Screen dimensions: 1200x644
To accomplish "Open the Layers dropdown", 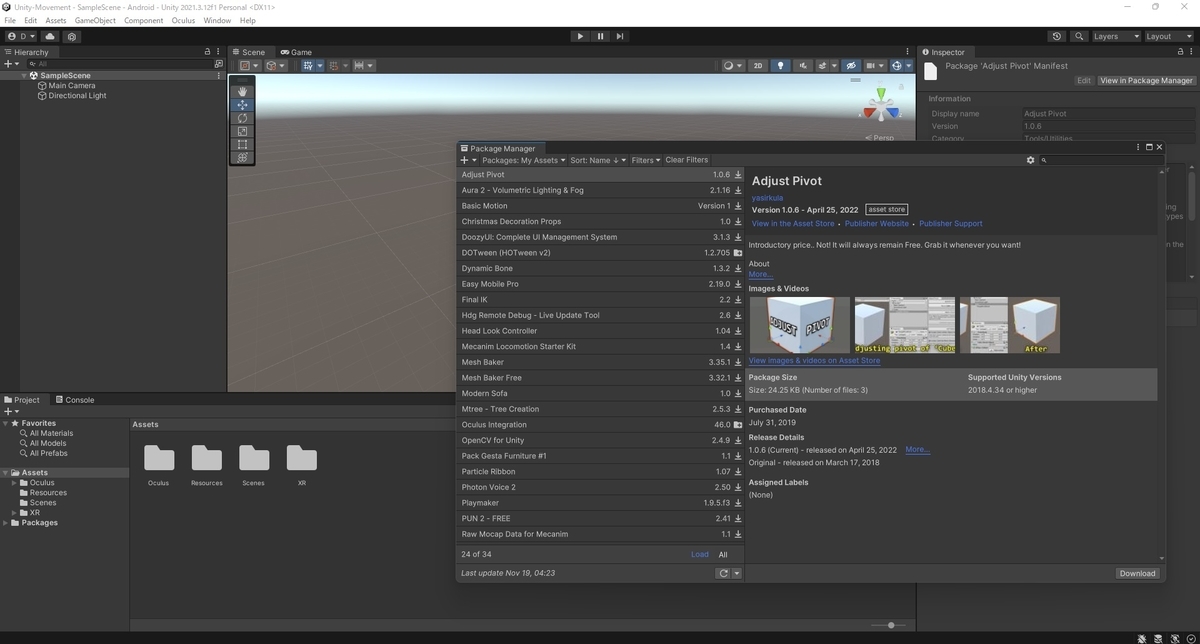I will [1115, 36].
